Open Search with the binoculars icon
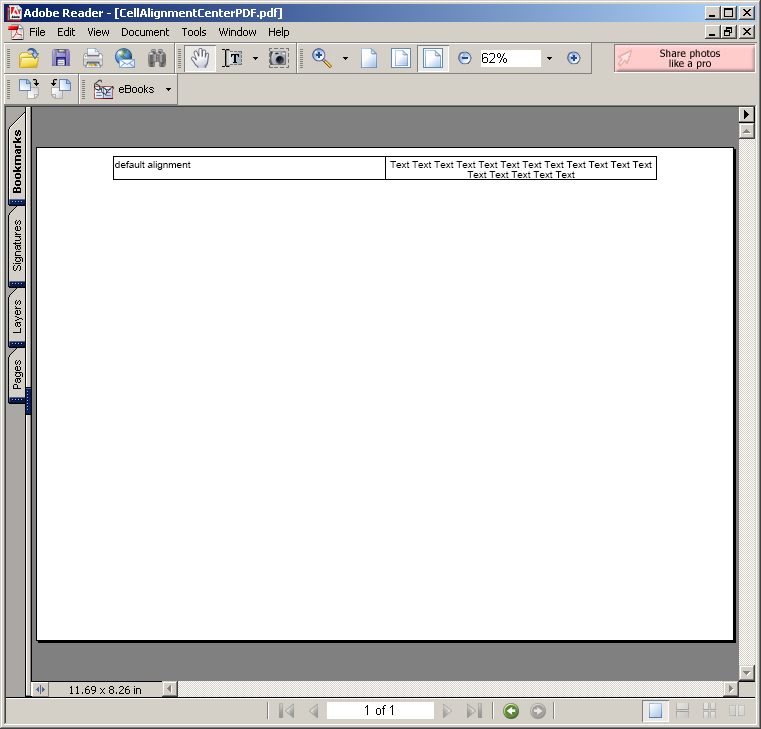The height and width of the screenshot is (729, 761). tap(157, 58)
